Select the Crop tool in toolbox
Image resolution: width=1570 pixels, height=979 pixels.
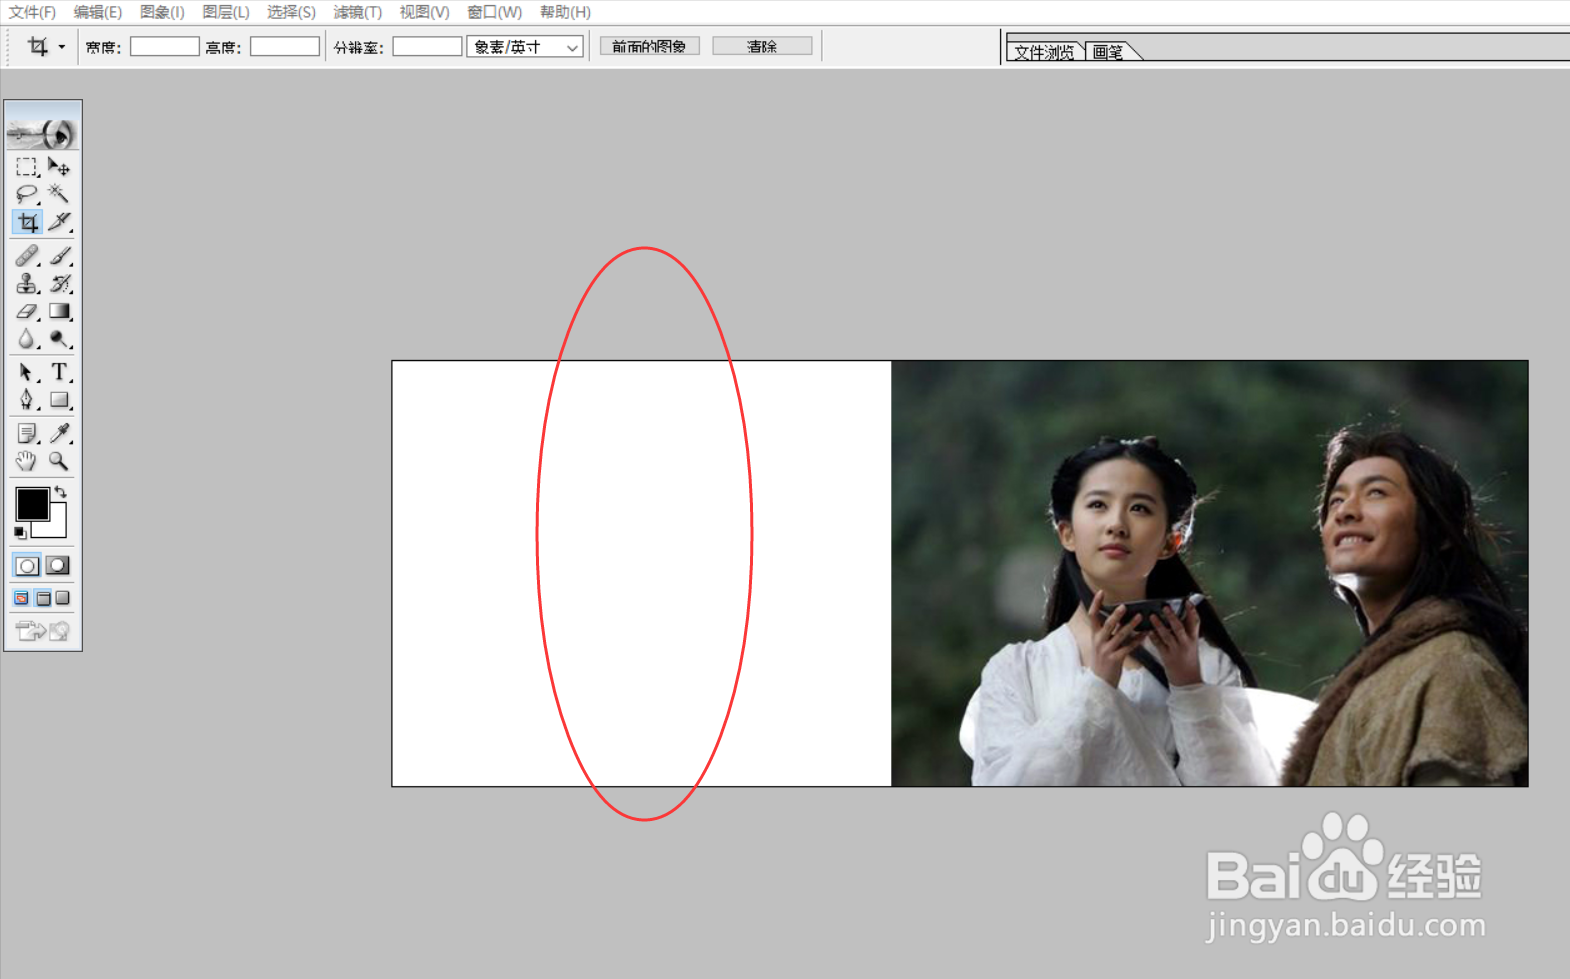pos(27,222)
